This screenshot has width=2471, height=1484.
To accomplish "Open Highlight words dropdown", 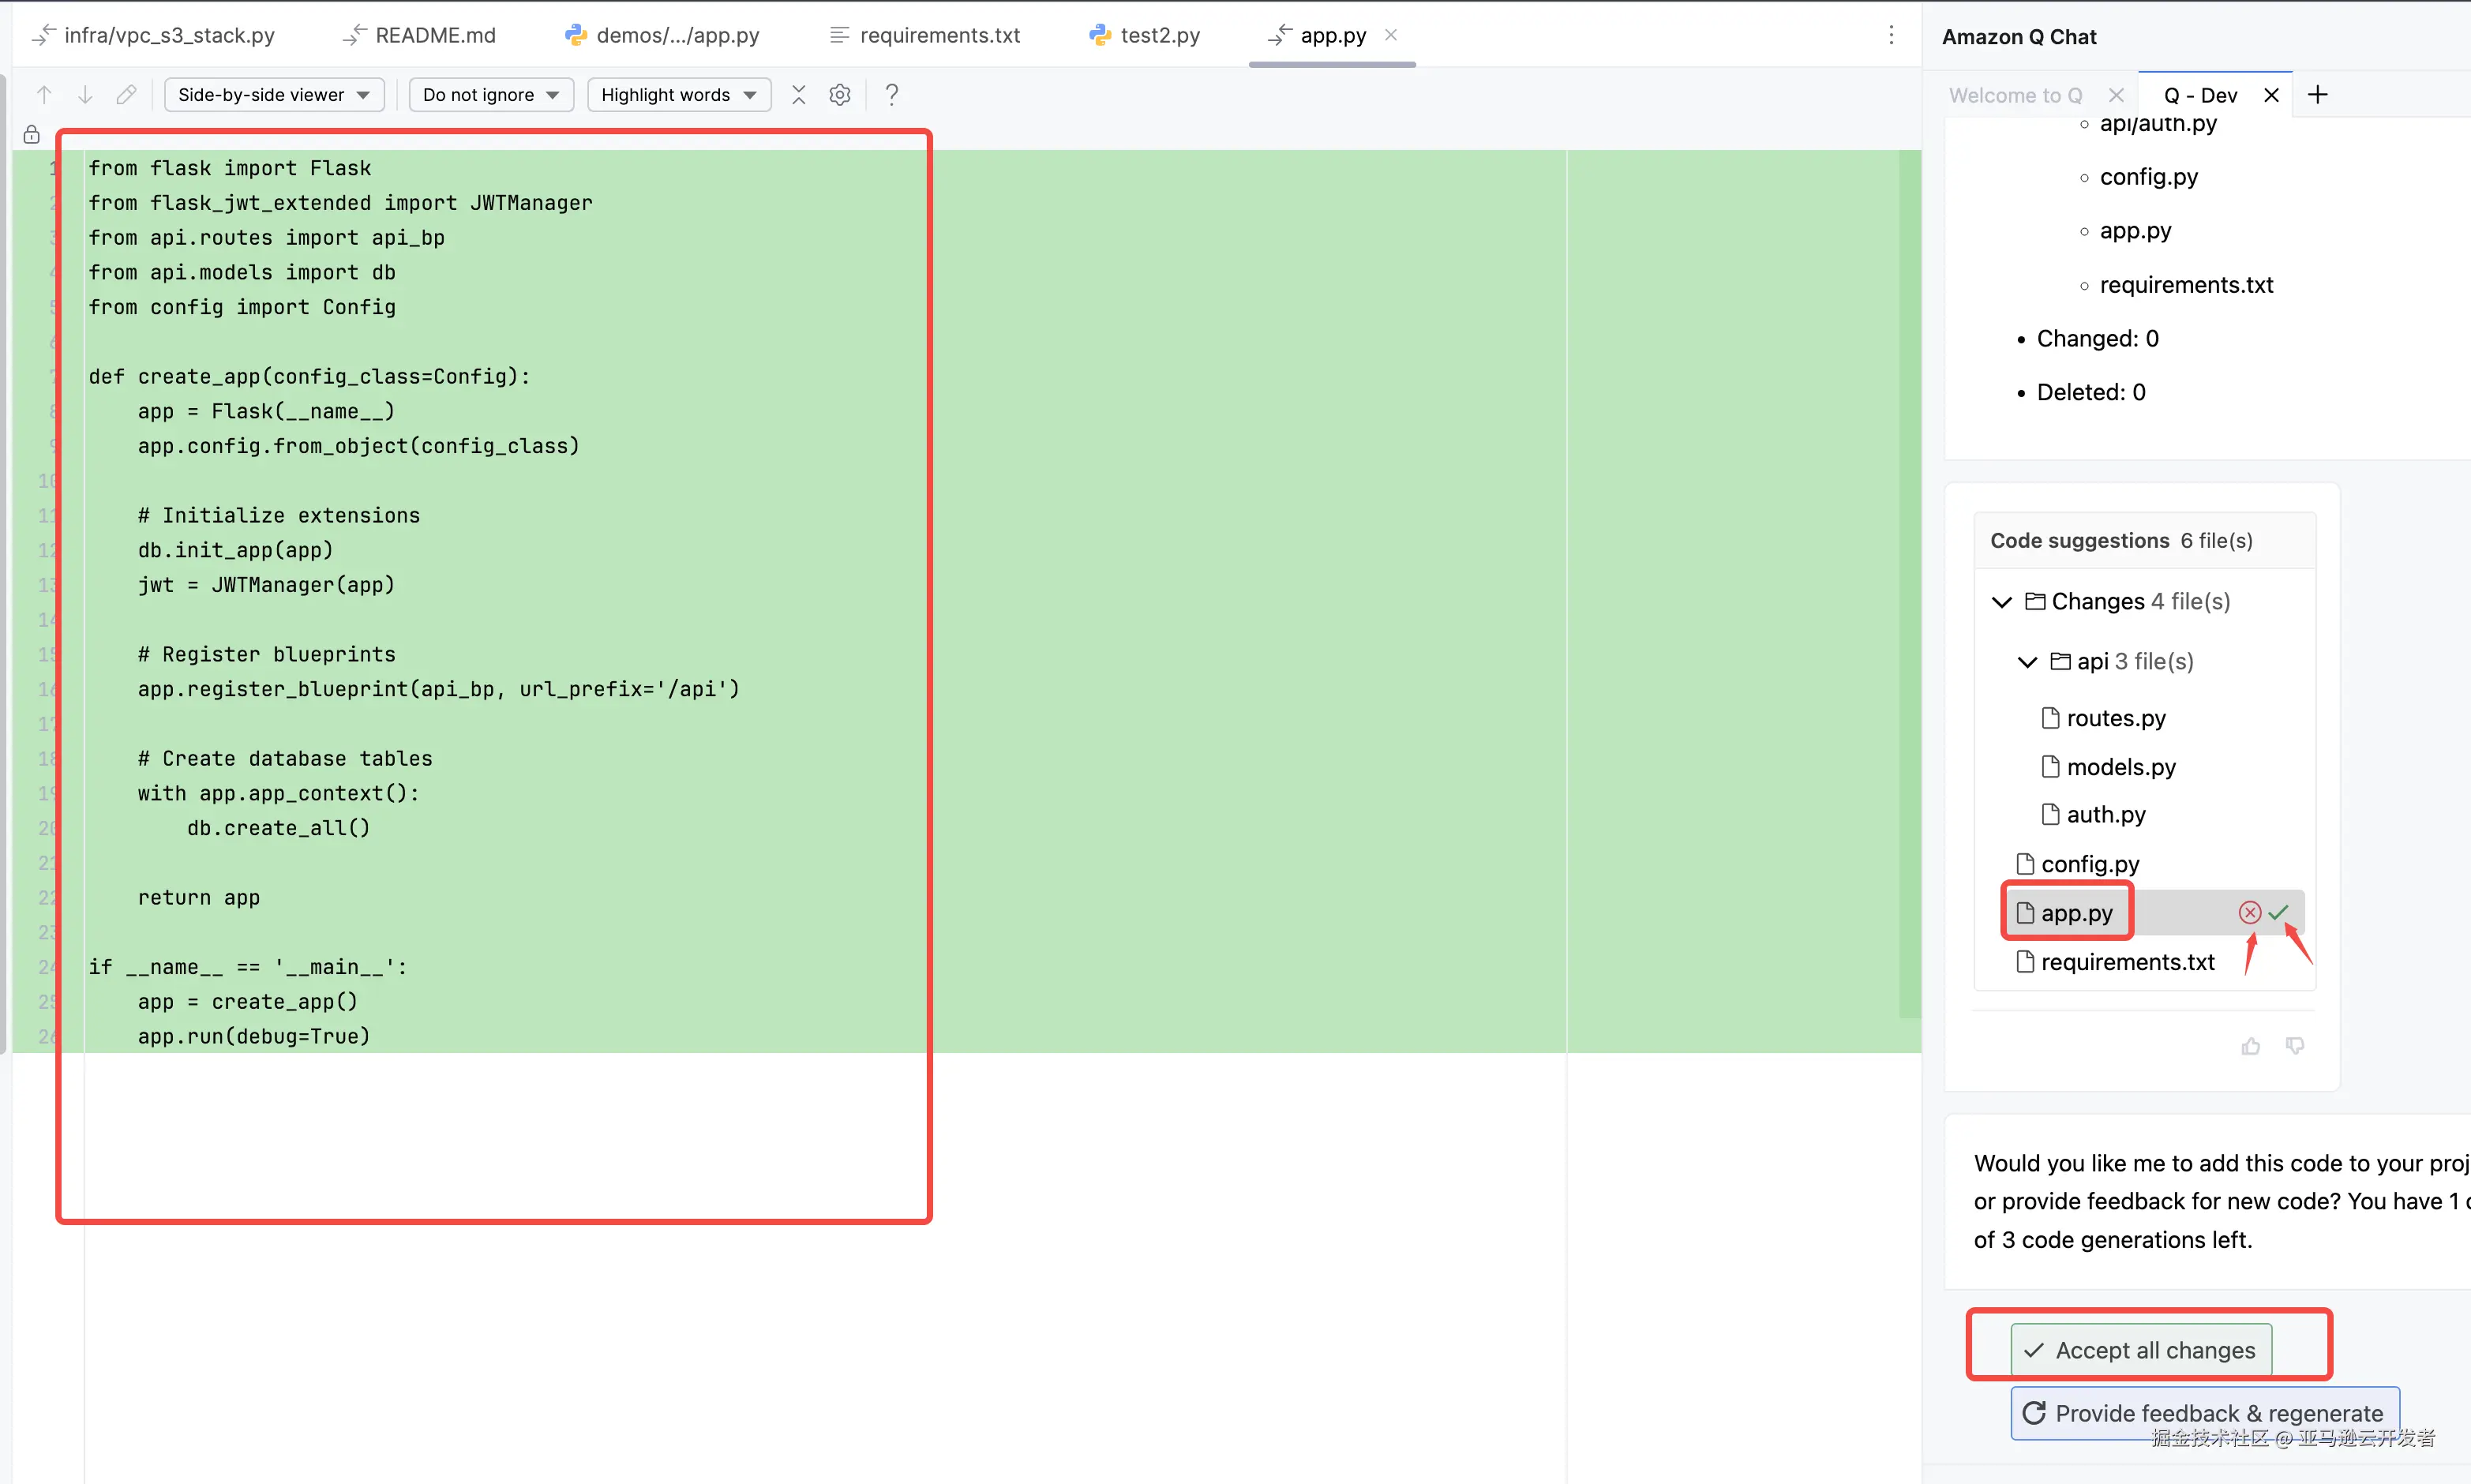I will 678,95.
